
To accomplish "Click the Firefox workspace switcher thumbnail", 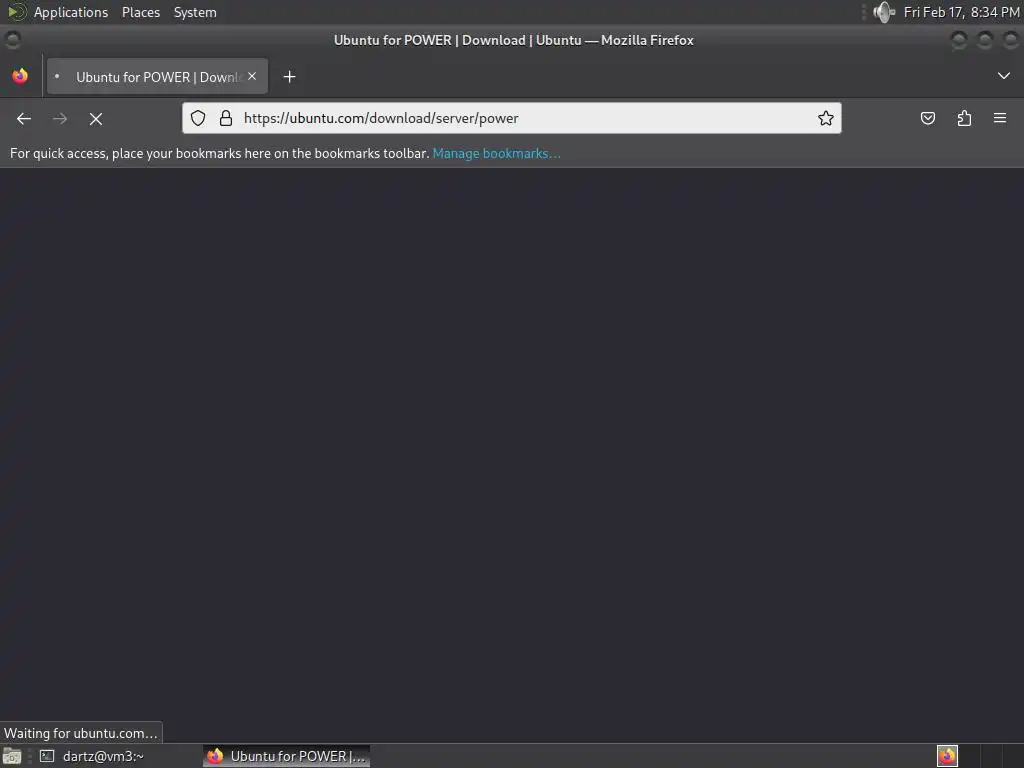I will point(947,756).
